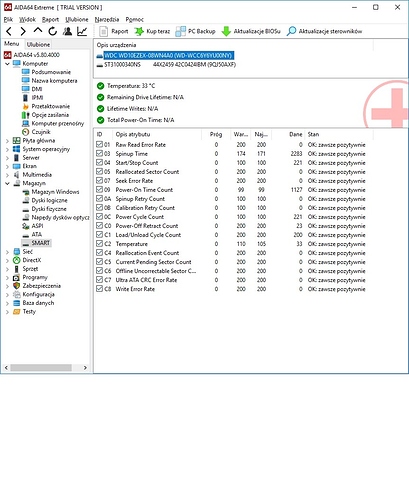The width and height of the screenshot is (409, 500).
Task: Open the user management icon in toolbar
Action: coord(67,31)
